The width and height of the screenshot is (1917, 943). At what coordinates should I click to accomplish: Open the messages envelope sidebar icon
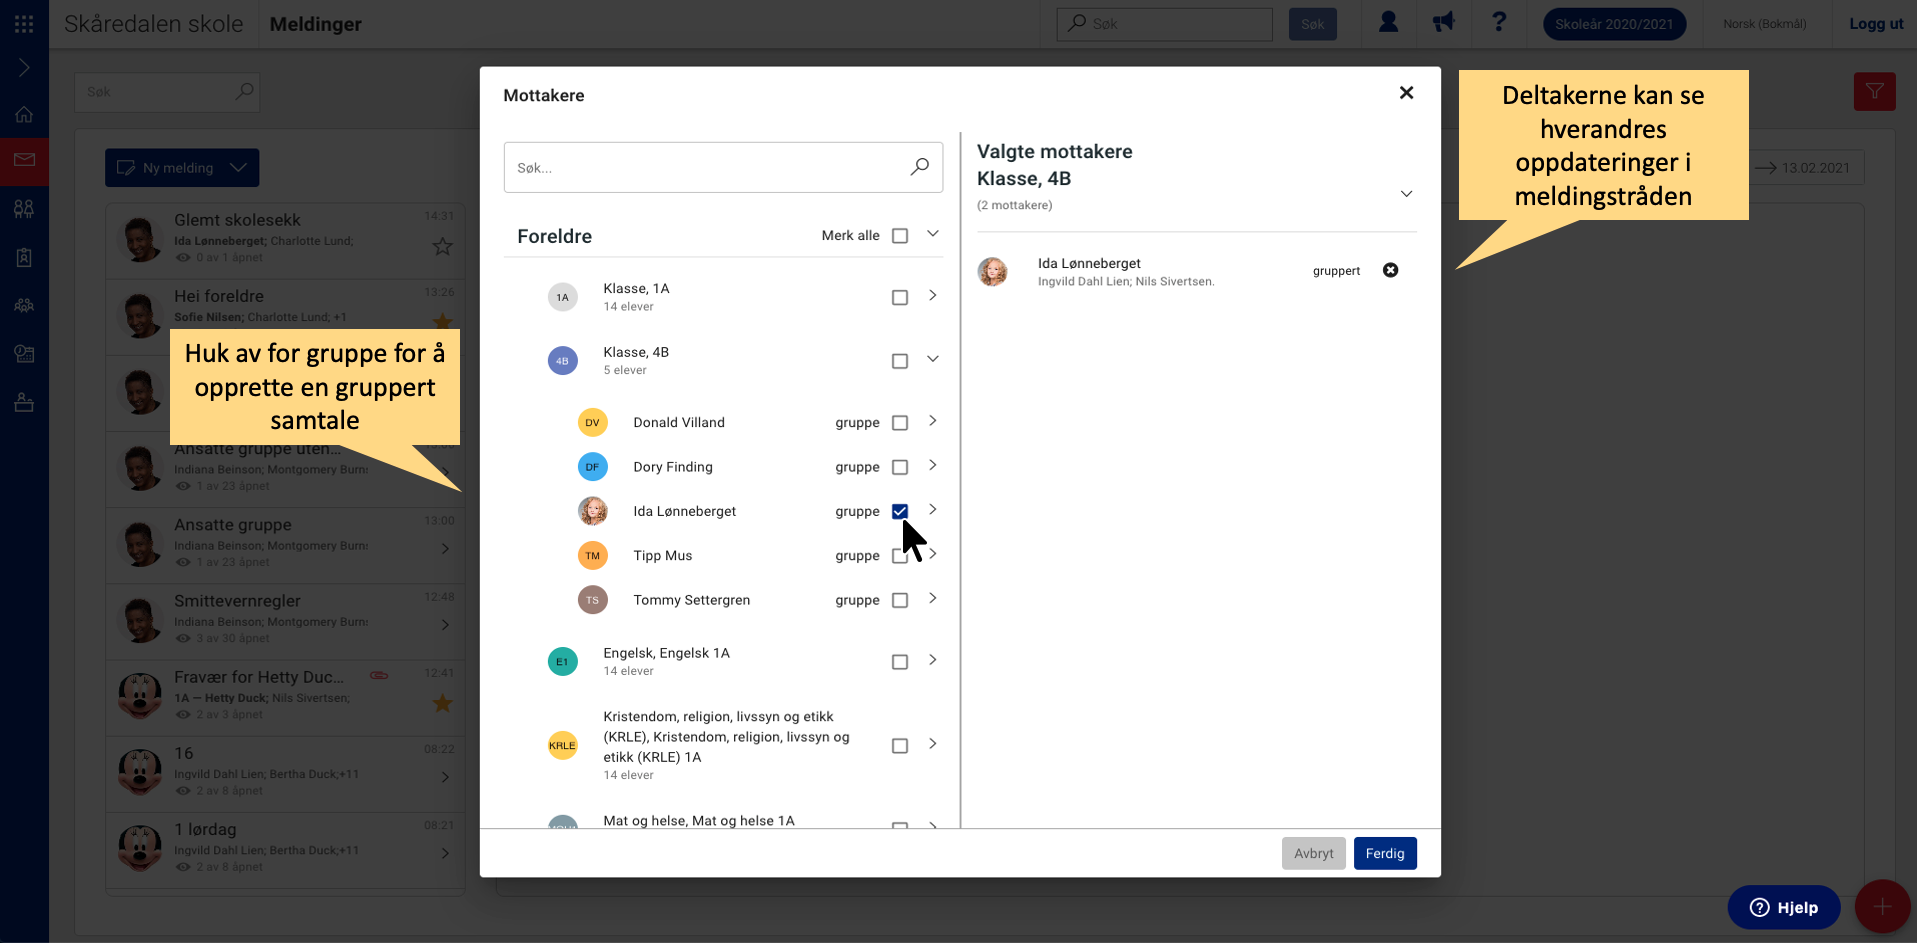pos(24,160)
